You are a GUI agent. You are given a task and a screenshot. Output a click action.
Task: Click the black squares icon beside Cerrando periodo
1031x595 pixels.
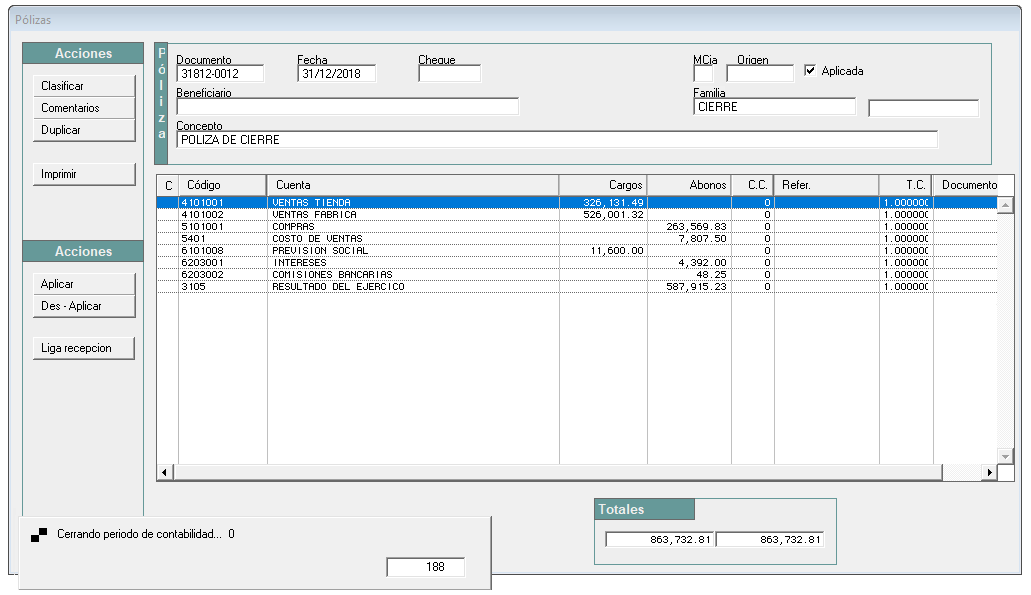[39, 535]
